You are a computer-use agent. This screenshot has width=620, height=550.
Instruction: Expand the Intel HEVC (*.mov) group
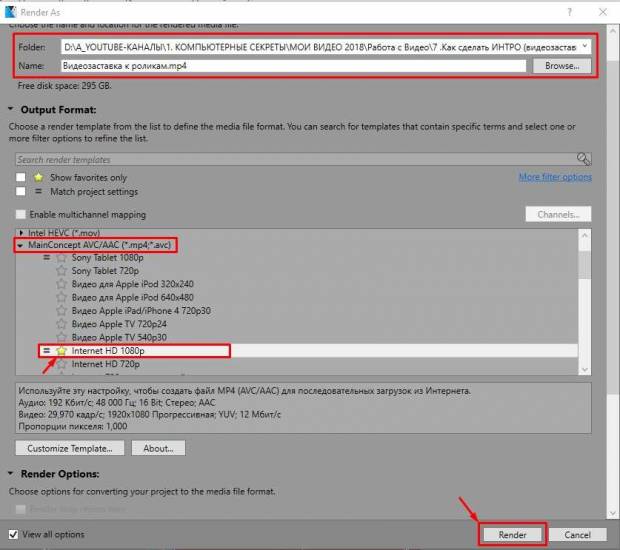click(20, 232)
